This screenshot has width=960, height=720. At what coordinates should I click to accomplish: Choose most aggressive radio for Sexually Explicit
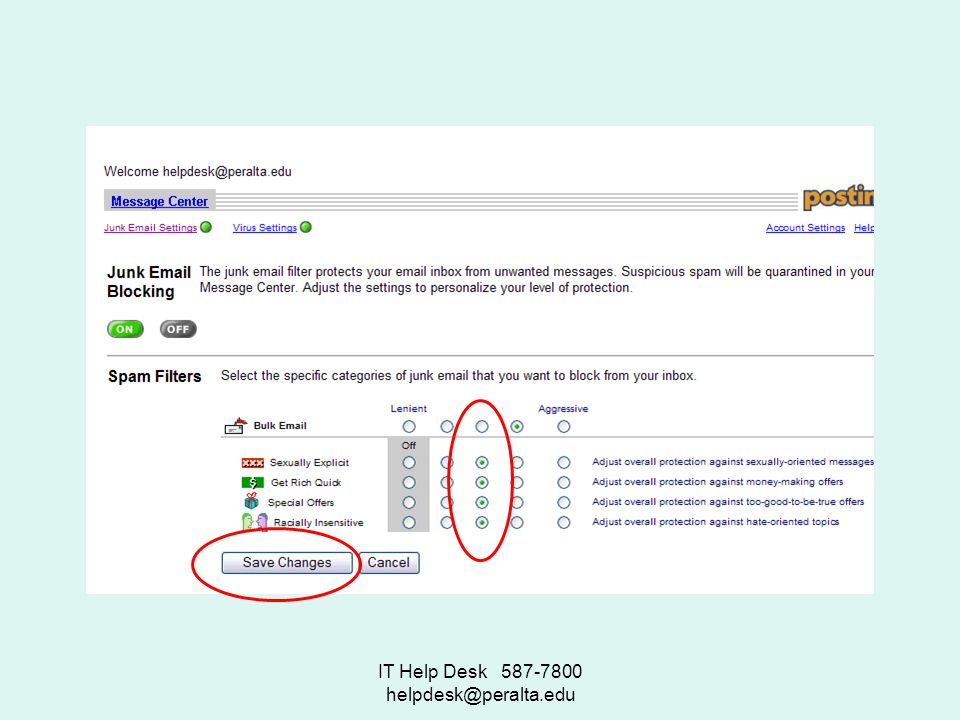[x=564, y=462]
